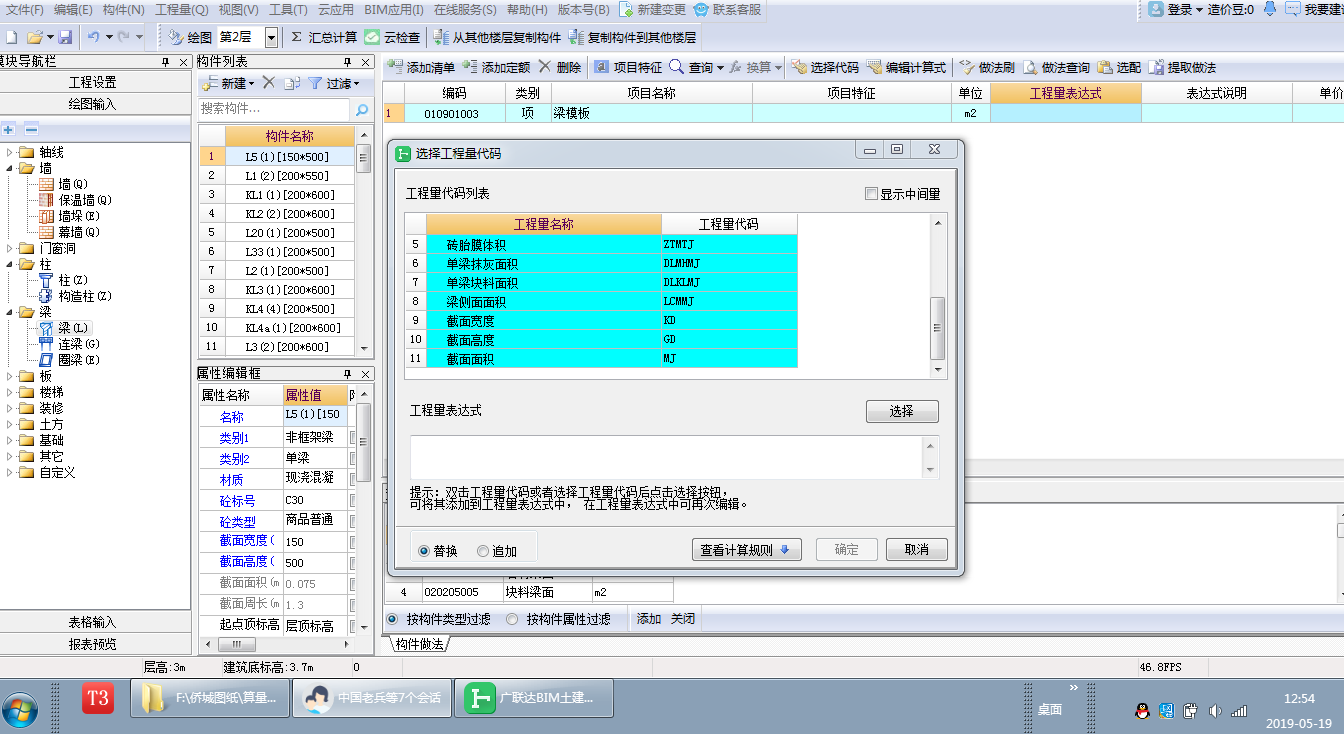Click 选配 toolbar item
1344x734 pixels.
(1119, 67)
